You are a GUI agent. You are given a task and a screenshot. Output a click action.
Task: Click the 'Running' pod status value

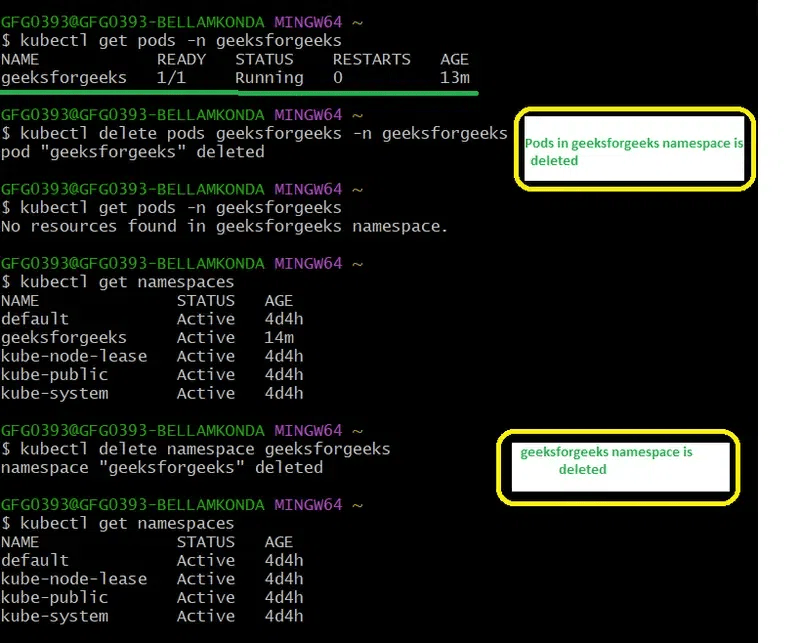(269, 78)
